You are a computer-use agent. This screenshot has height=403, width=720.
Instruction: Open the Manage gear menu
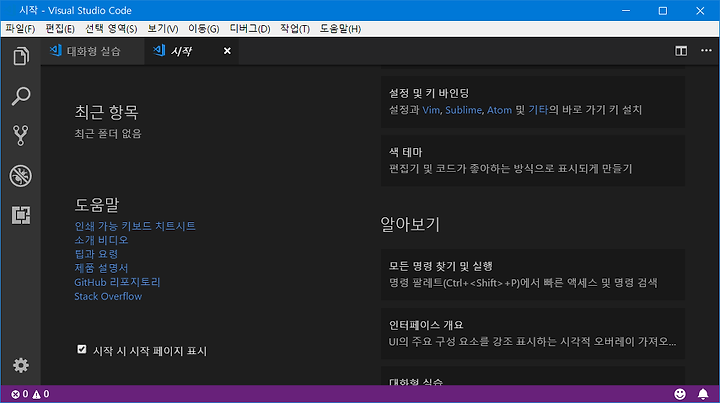coord(21,365)
